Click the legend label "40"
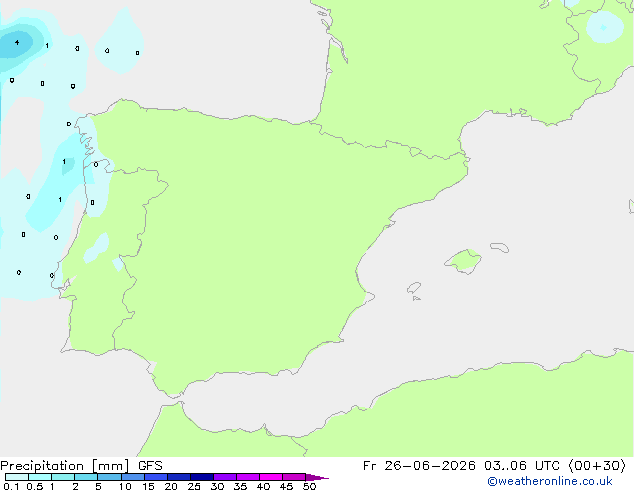Screen dimensions: 634x490 [263, 486]
